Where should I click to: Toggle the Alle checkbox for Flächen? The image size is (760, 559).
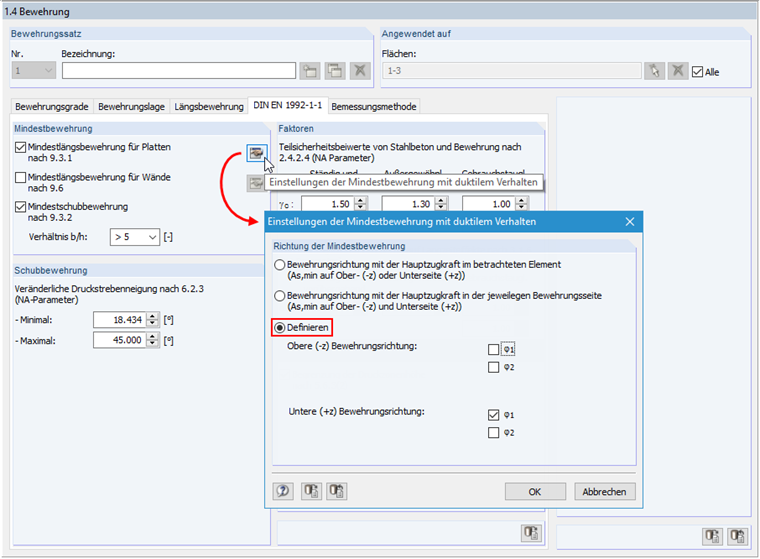point(697,72)
